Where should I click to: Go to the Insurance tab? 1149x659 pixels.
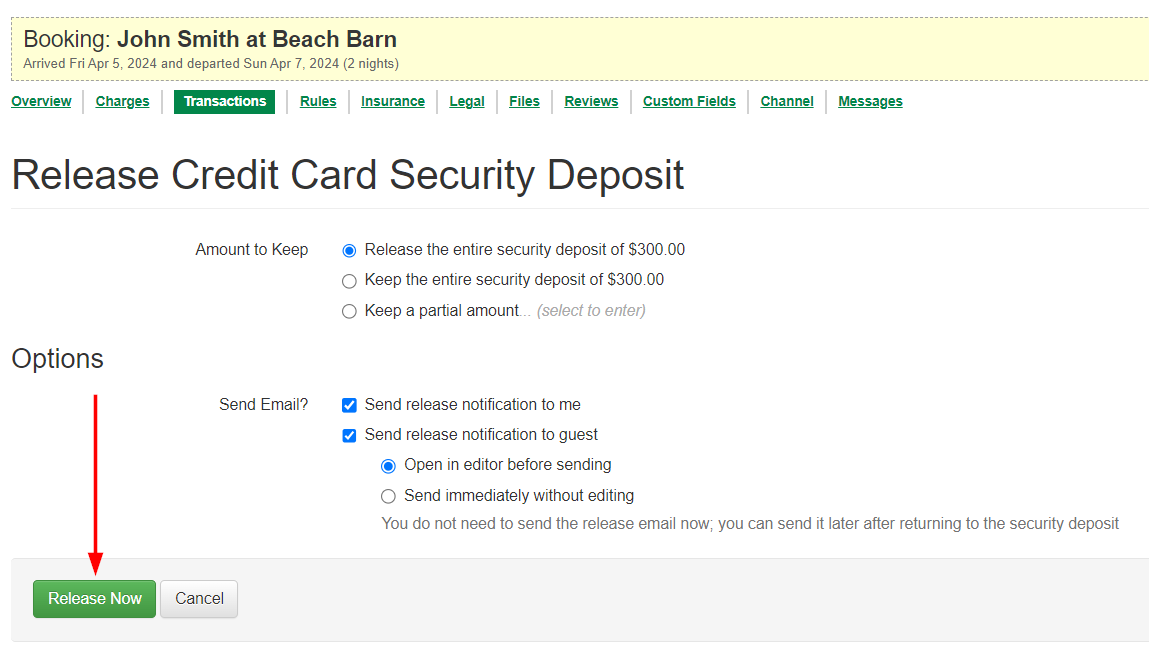point(392,101)
